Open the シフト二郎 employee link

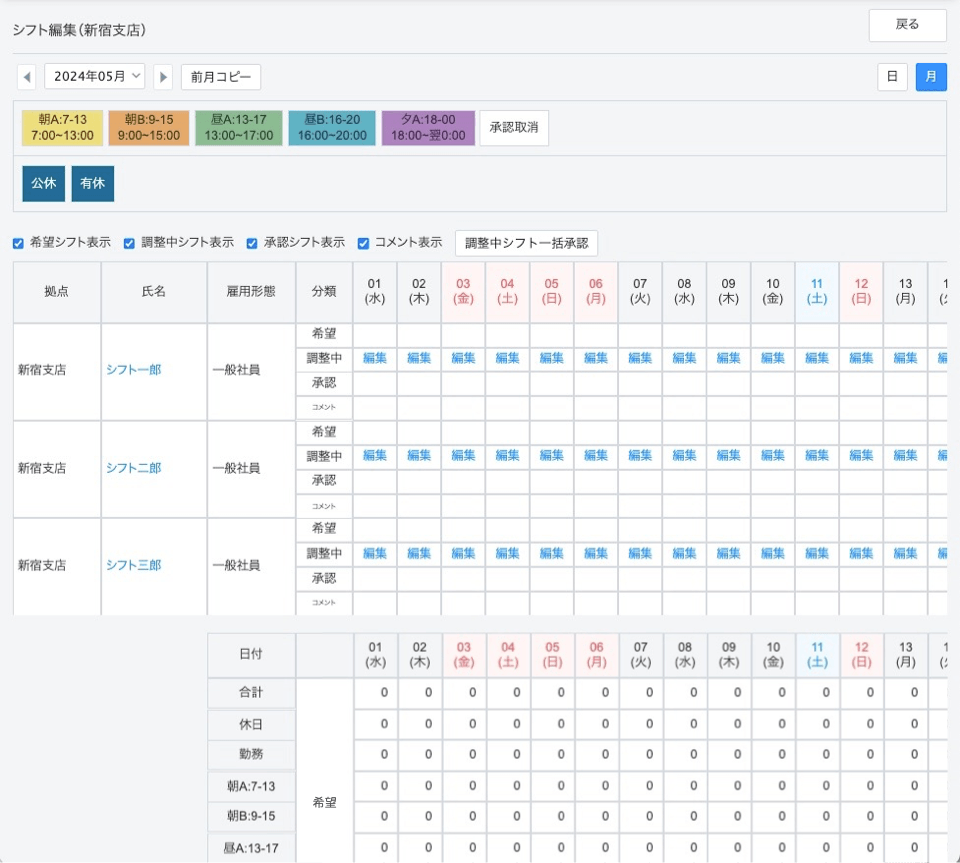(134, 468)
